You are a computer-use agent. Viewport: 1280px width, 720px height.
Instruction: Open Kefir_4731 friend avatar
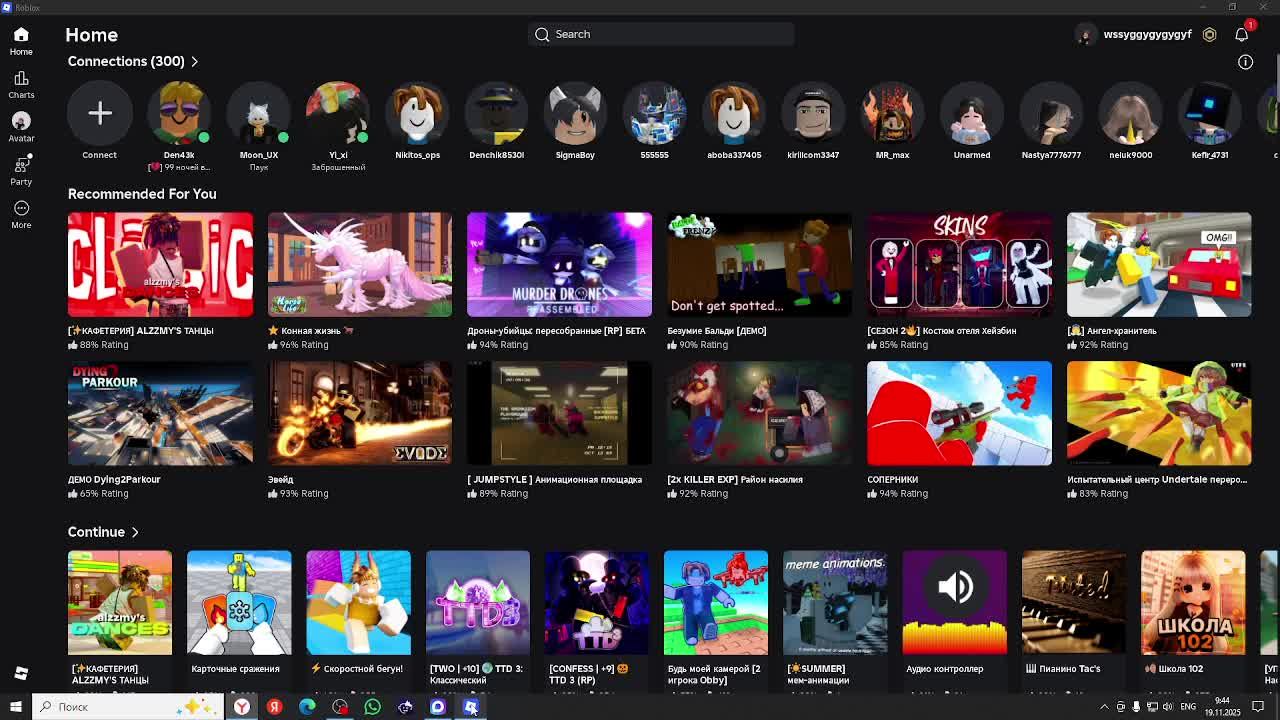coord(1209,113)
